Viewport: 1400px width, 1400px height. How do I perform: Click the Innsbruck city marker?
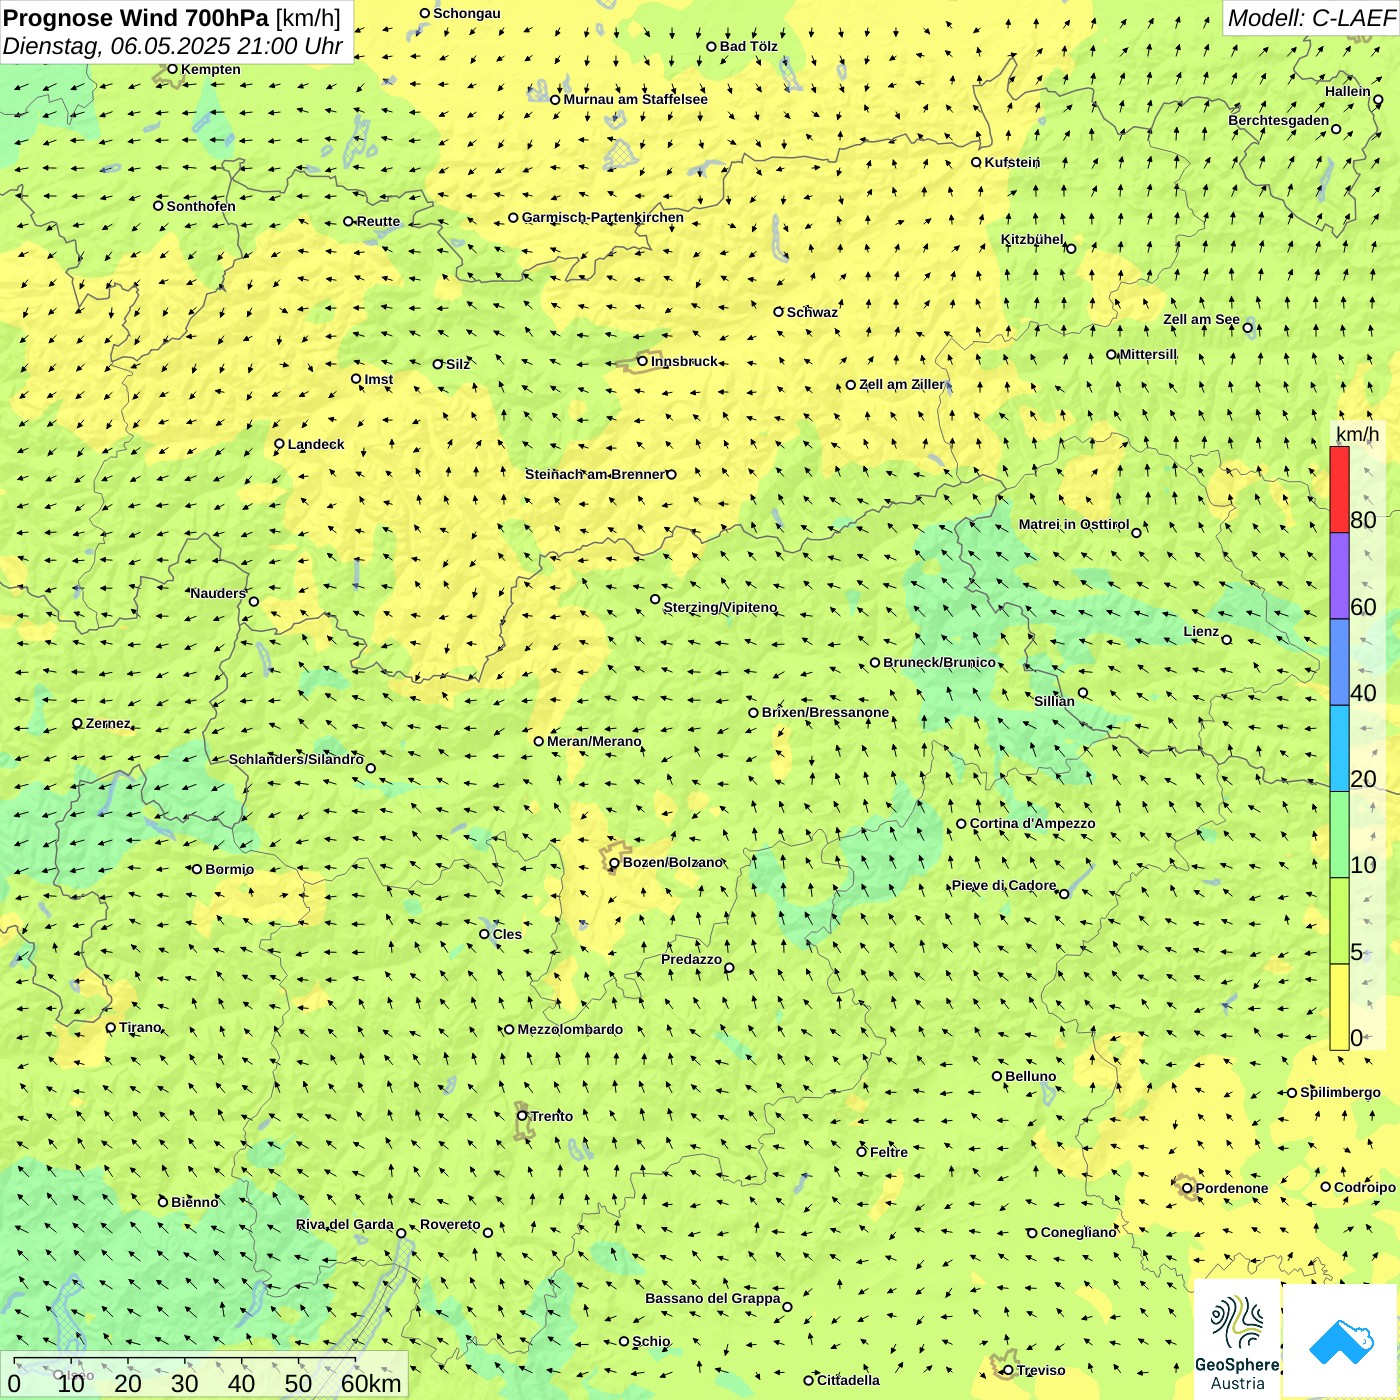643,361
